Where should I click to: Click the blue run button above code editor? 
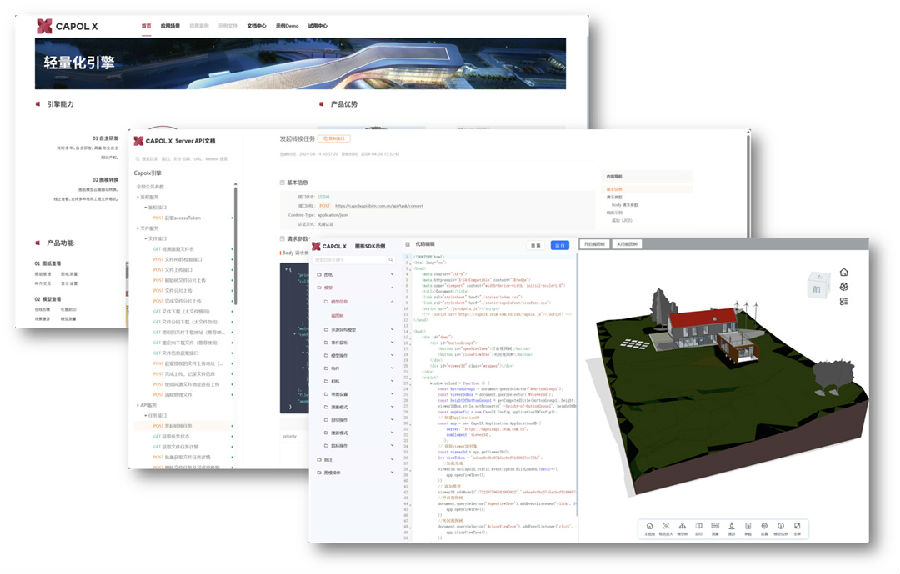tap(560, 245)
